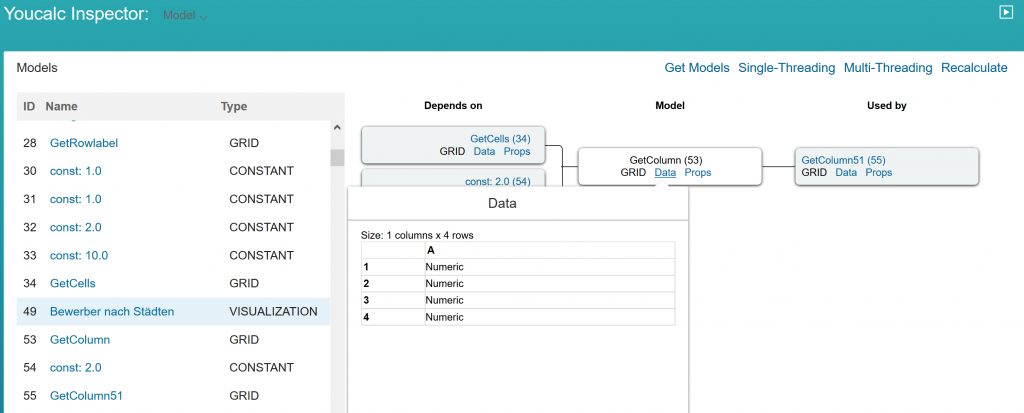1024x413 pixels.
Task: Select GetRowlabel in the models list
Action: coord(84,142)
